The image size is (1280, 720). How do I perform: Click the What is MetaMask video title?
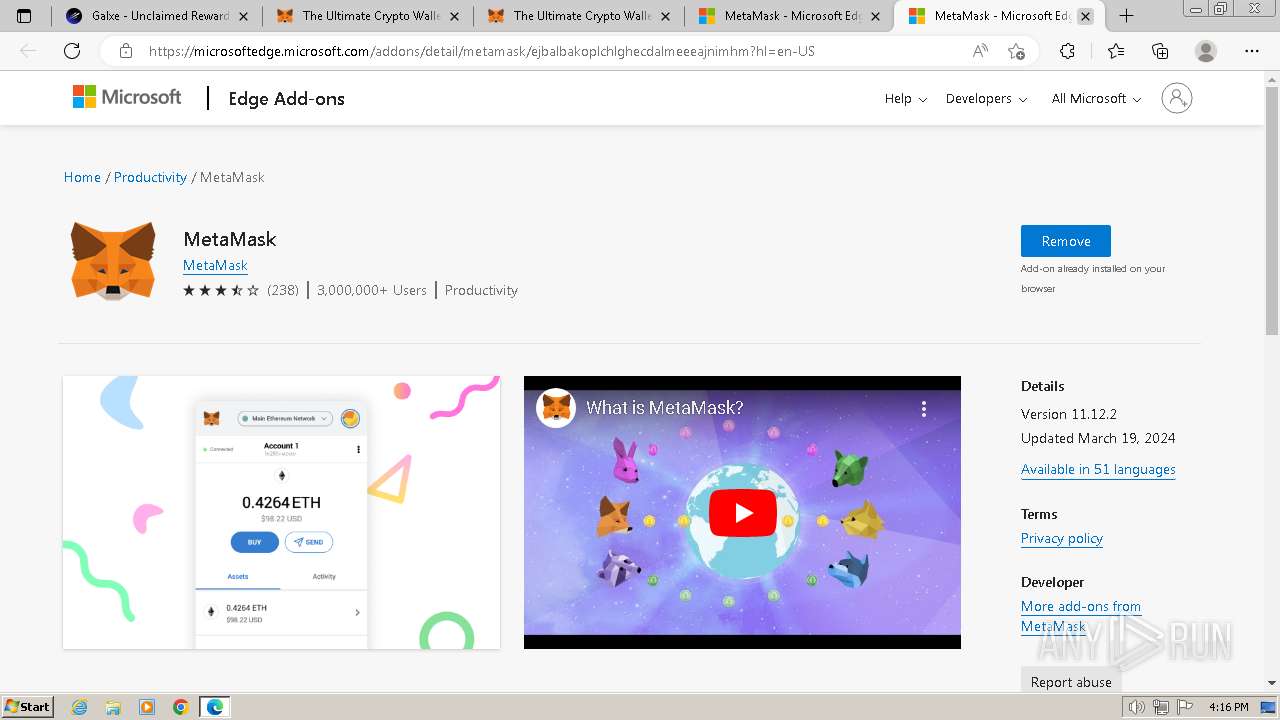(665, 408)
